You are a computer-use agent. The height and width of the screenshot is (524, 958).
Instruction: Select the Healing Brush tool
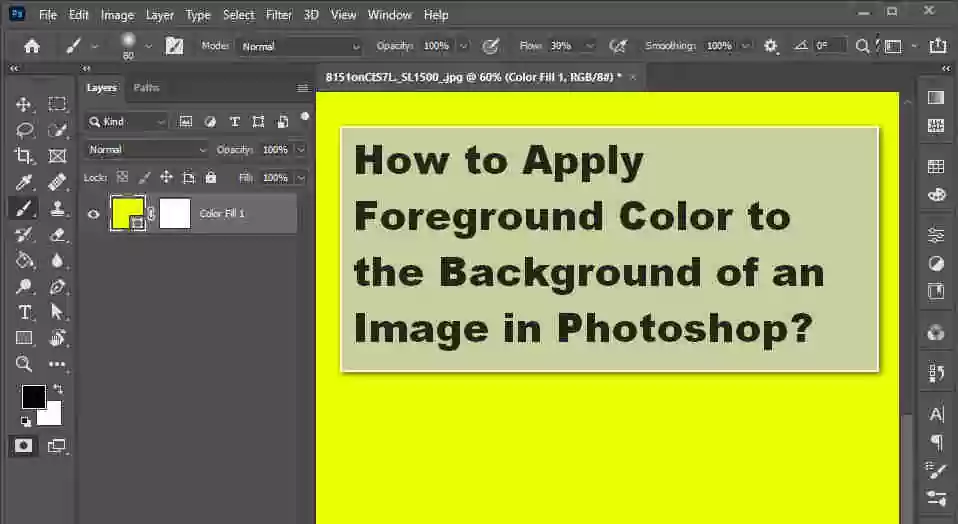57,182
